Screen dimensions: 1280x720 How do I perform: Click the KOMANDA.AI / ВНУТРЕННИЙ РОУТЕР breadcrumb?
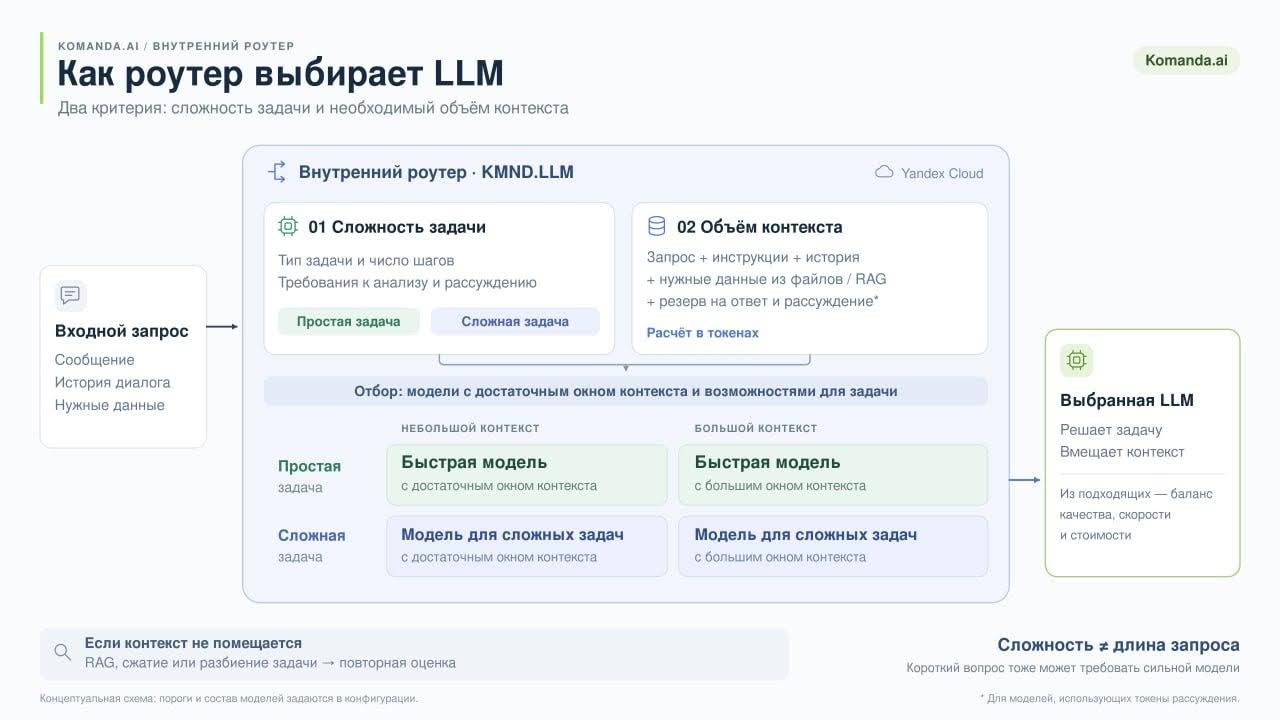tap(176, 46)
